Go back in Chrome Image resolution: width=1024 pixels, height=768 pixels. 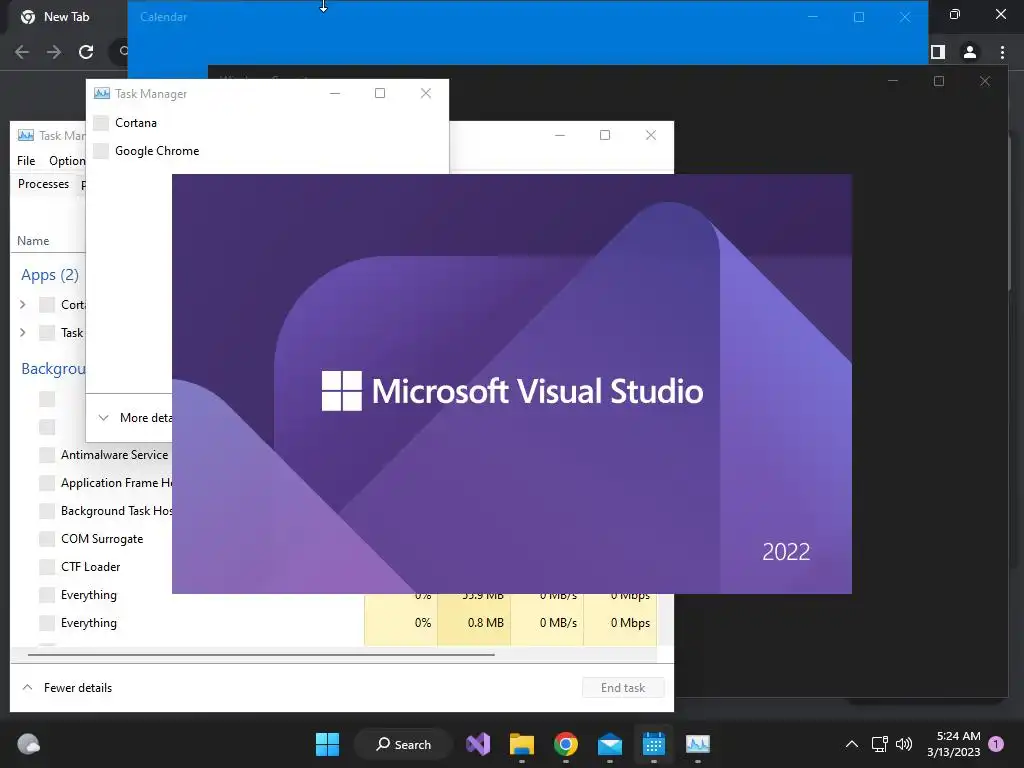pyautogui.click(x=22, y=52)
